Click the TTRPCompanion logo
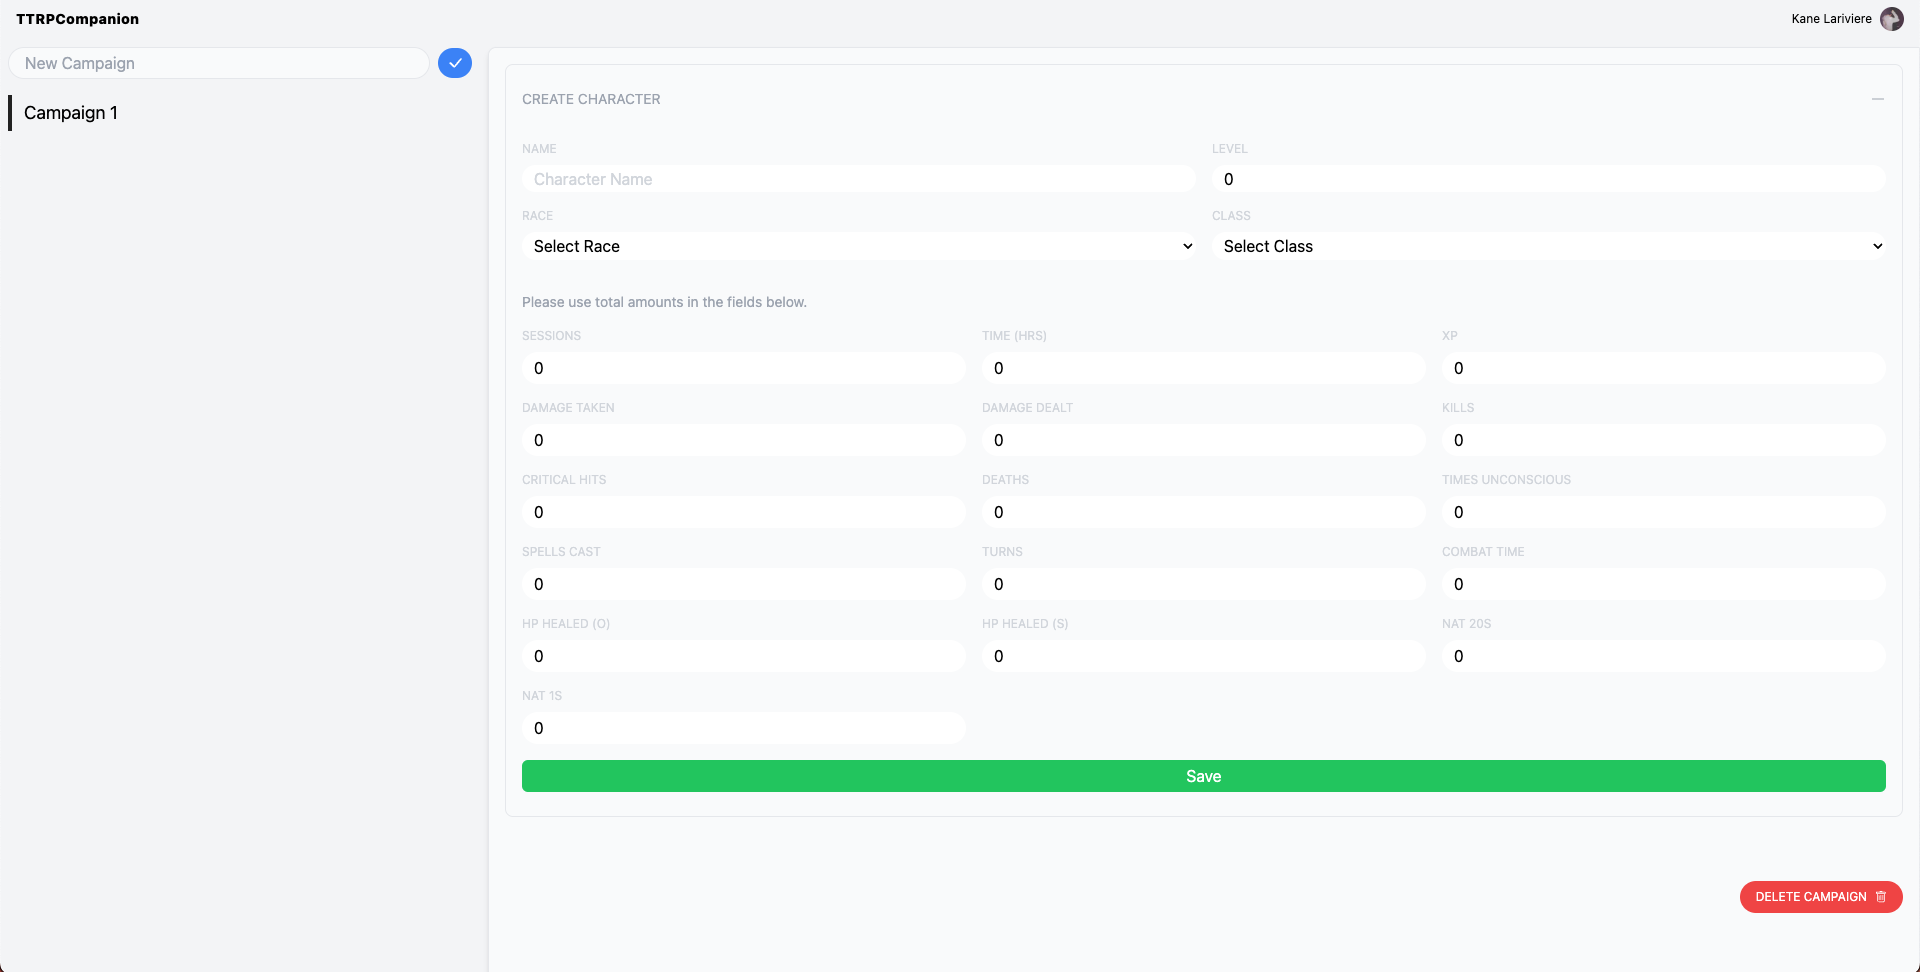This screenshot has height=972, width=1920. tap(78, 19)
